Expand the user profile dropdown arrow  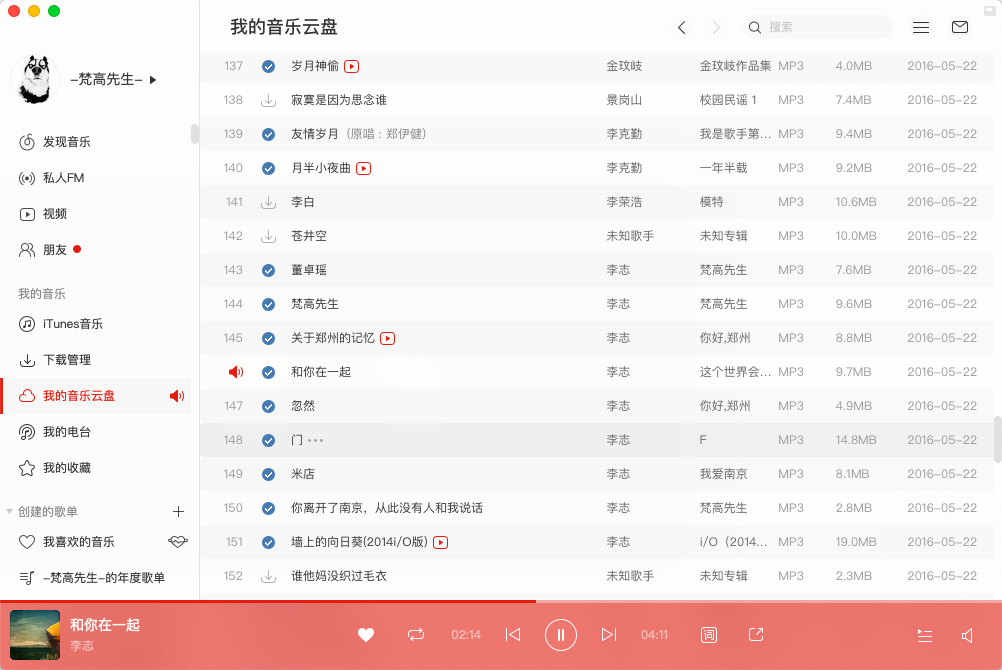point(153,79)
